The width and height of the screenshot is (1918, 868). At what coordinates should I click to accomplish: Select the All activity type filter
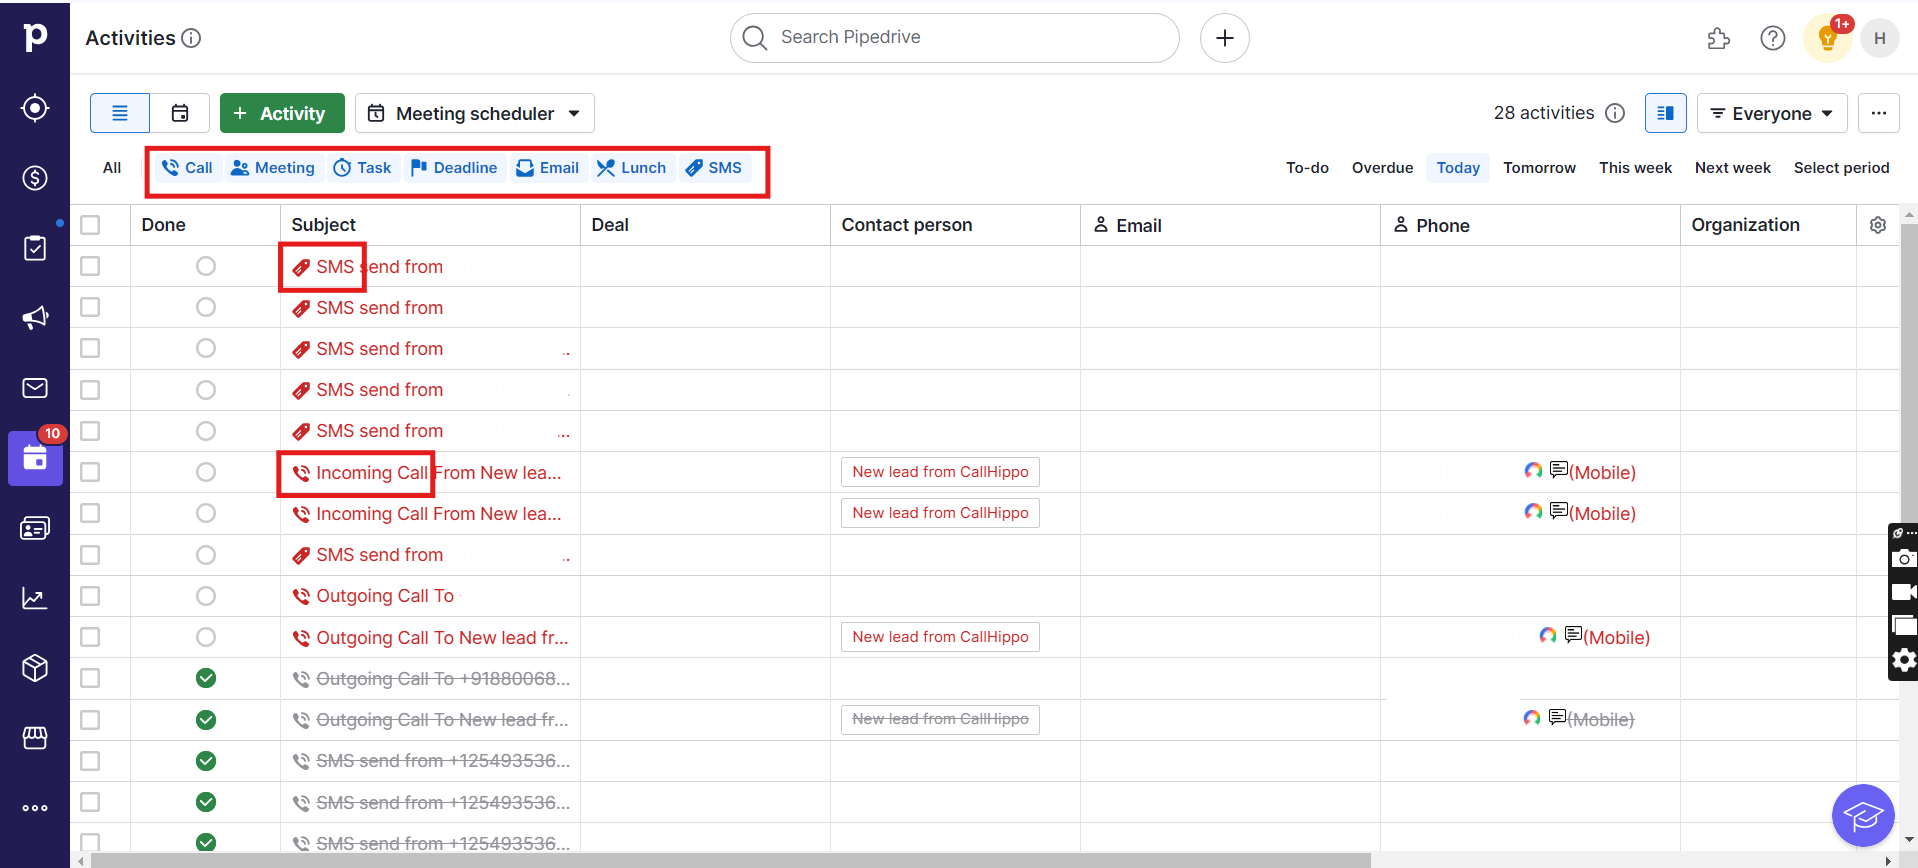coord(112,168)
